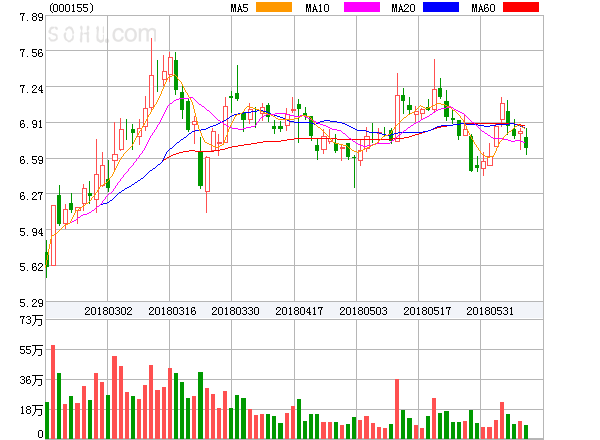Click the 5.94 price axis label
This screenshot has height=440, width=600.
pyautogui.click(x=31, y=232)
